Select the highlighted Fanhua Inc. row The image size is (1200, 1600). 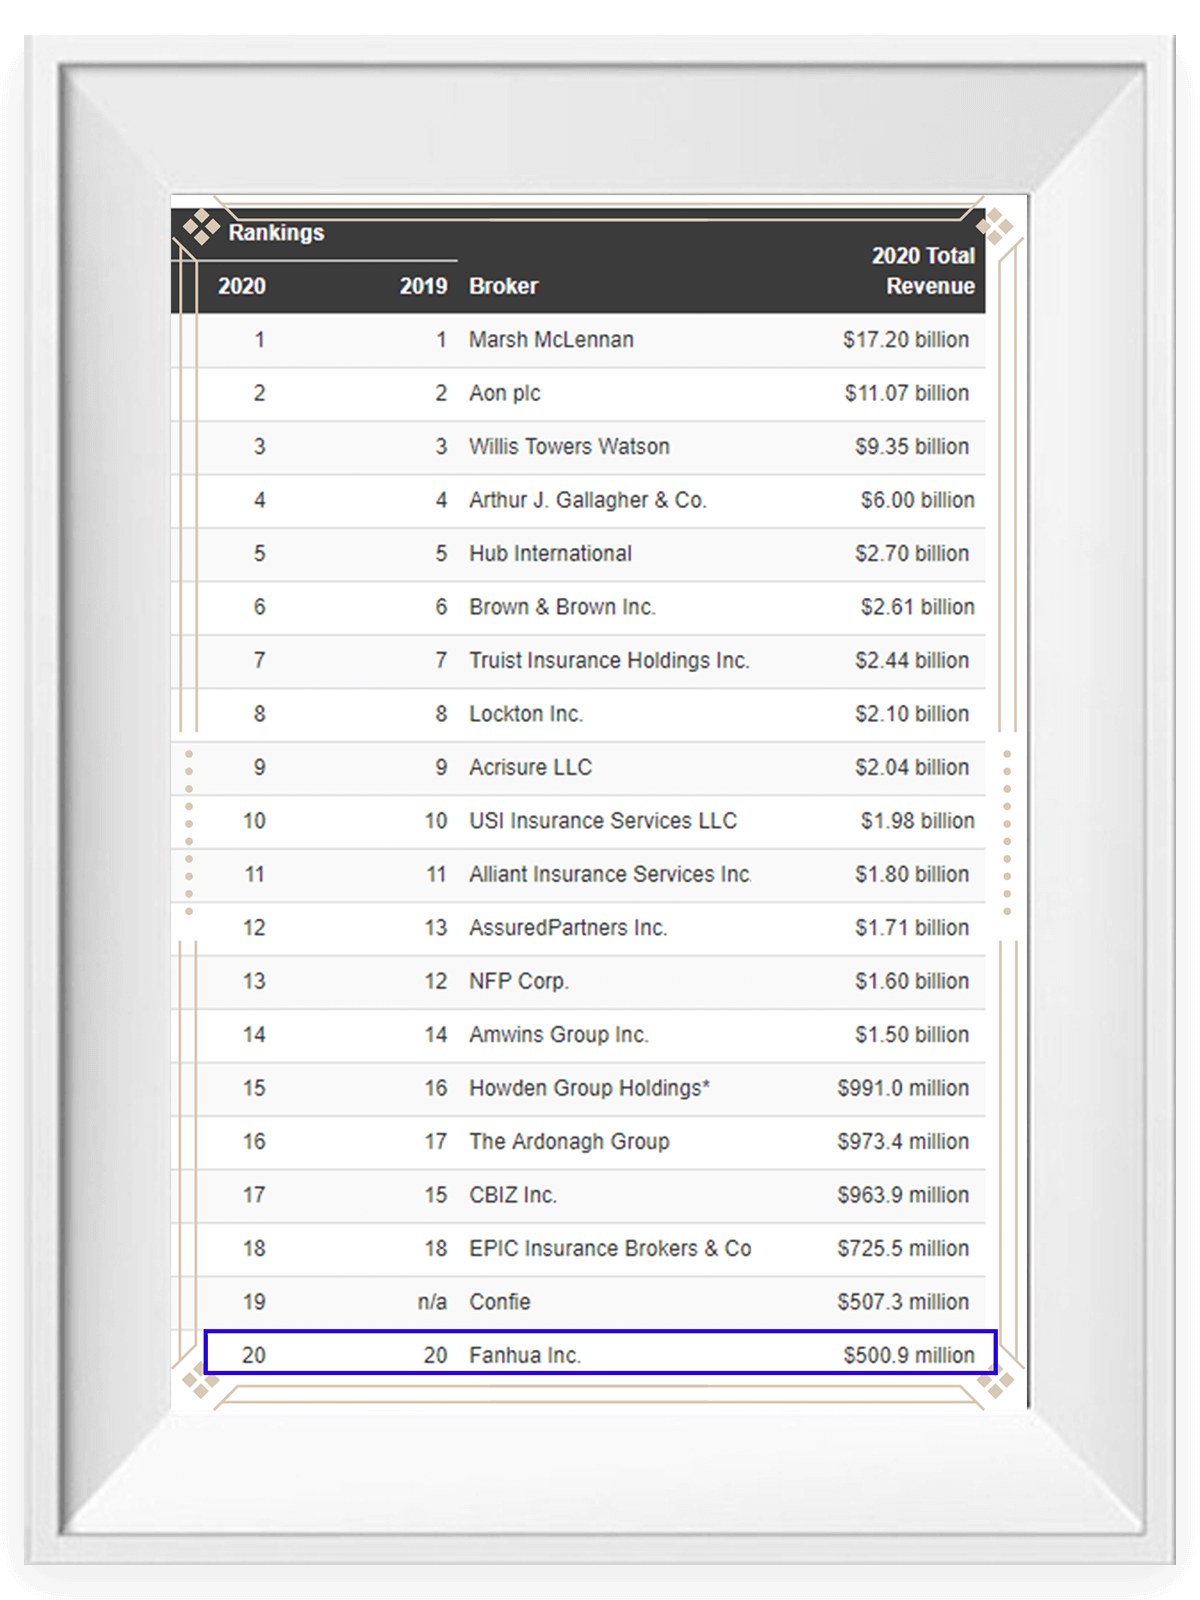pos(600,1353)
